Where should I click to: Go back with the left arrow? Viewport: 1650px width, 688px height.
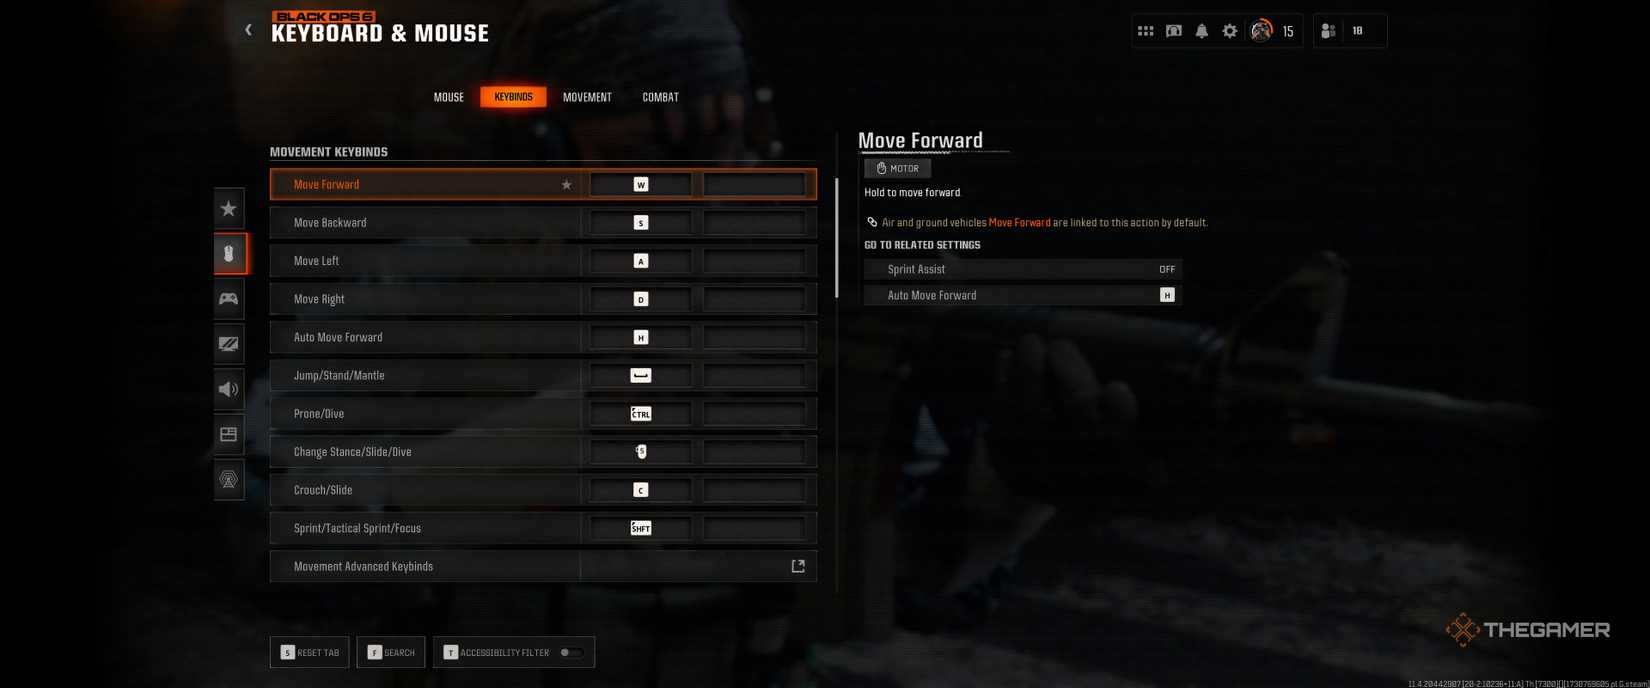pos(248,30)
